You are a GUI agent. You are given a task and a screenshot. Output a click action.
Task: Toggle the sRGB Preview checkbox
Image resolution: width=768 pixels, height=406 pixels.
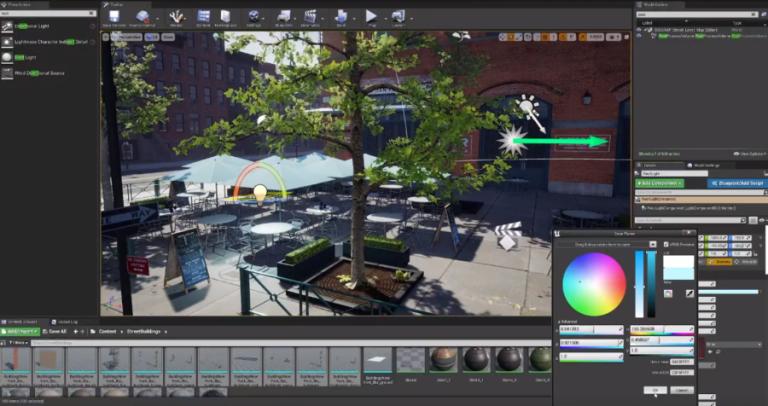coord(664,244)
